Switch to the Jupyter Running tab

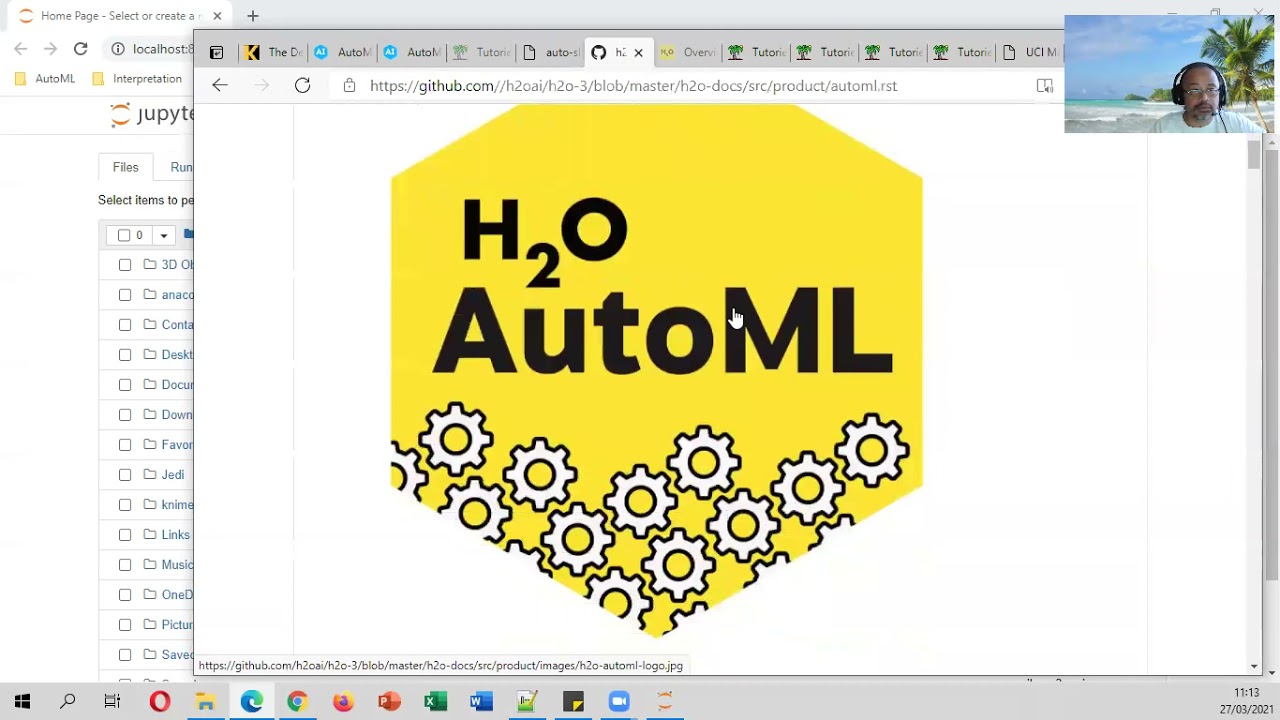[x=181, y=167]
